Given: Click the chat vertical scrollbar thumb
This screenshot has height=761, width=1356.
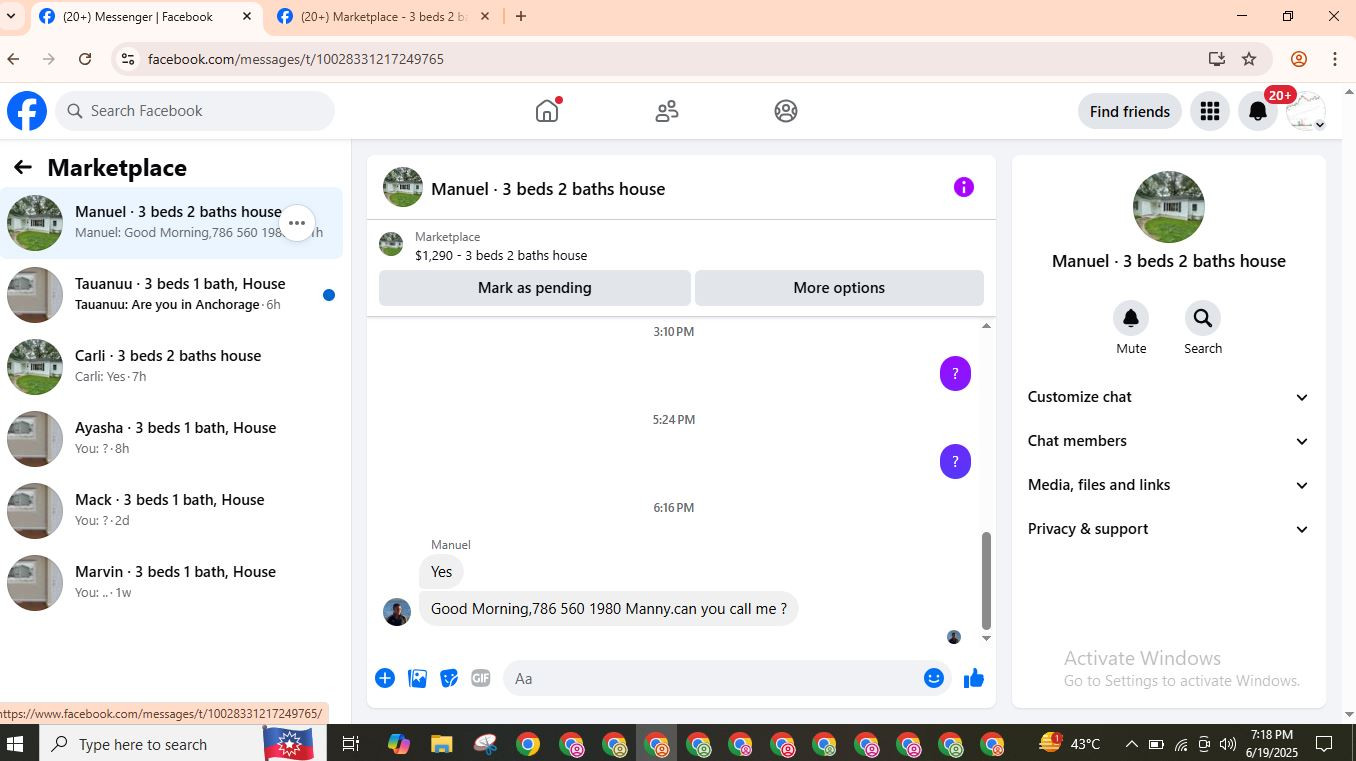Looking at the screenshot, I should coord(986,580).
